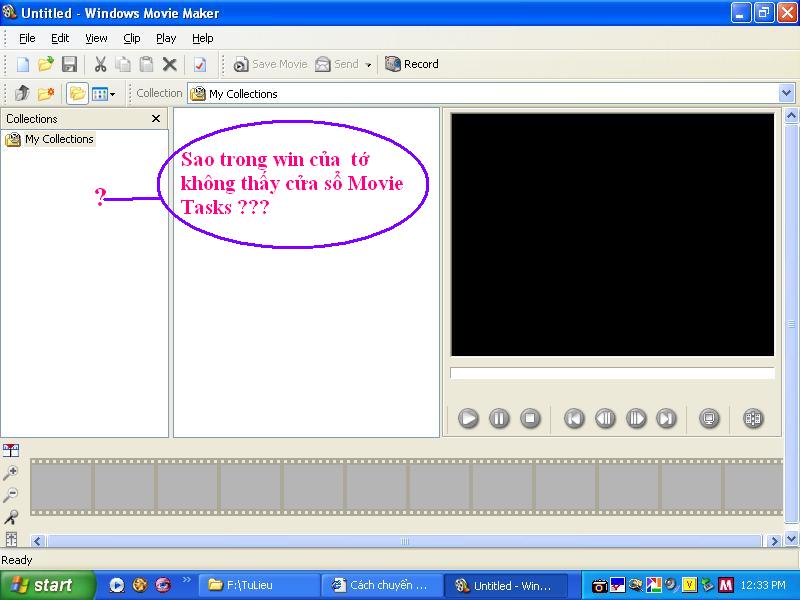Viewport: 800px width, 600px height.
Task: Switch to the F:\TuLieu taskbar window
Action: (x=260, y=585)
